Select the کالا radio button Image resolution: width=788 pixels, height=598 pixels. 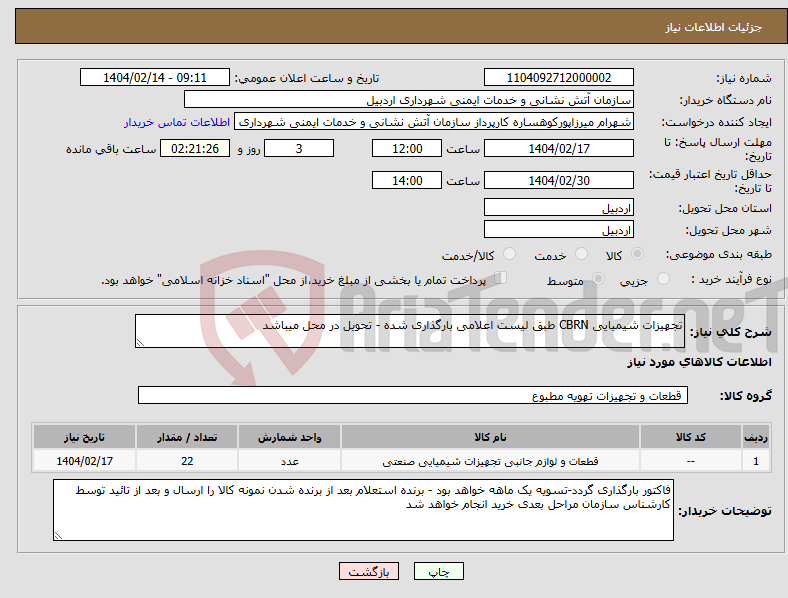point(637,254)
